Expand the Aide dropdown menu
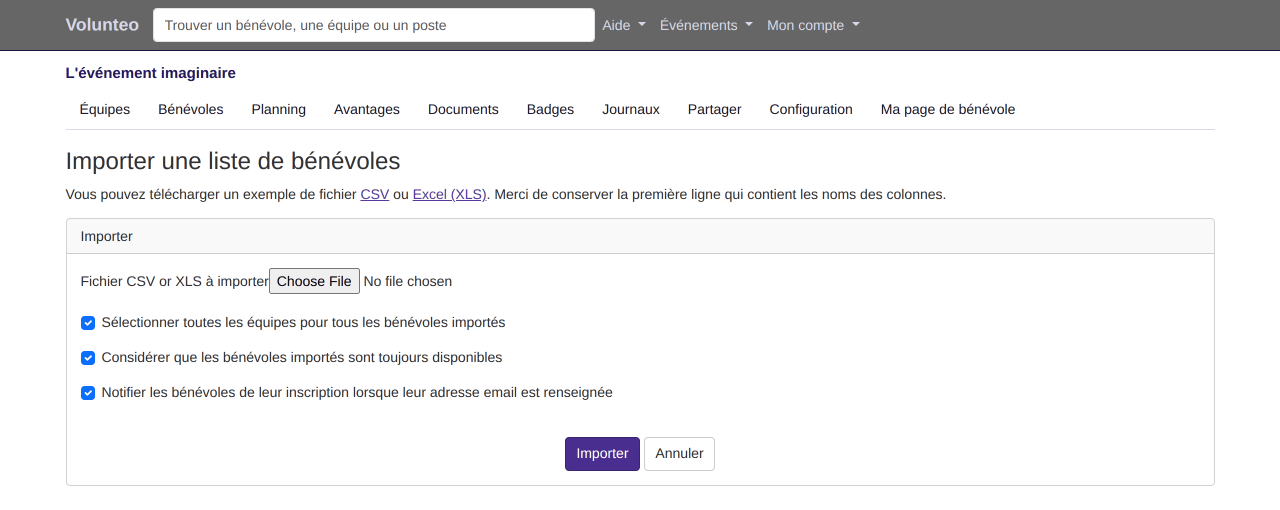This screenshot has width=1280, height=510. 624,25
